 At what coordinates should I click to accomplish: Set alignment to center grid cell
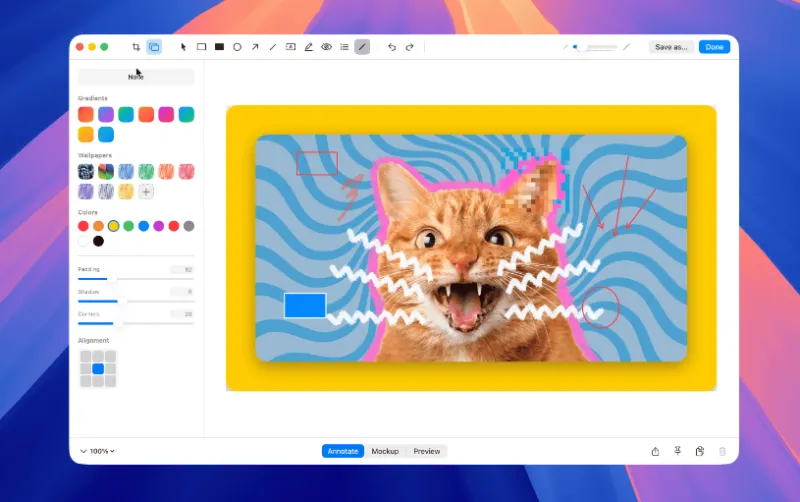pos(98,368)
